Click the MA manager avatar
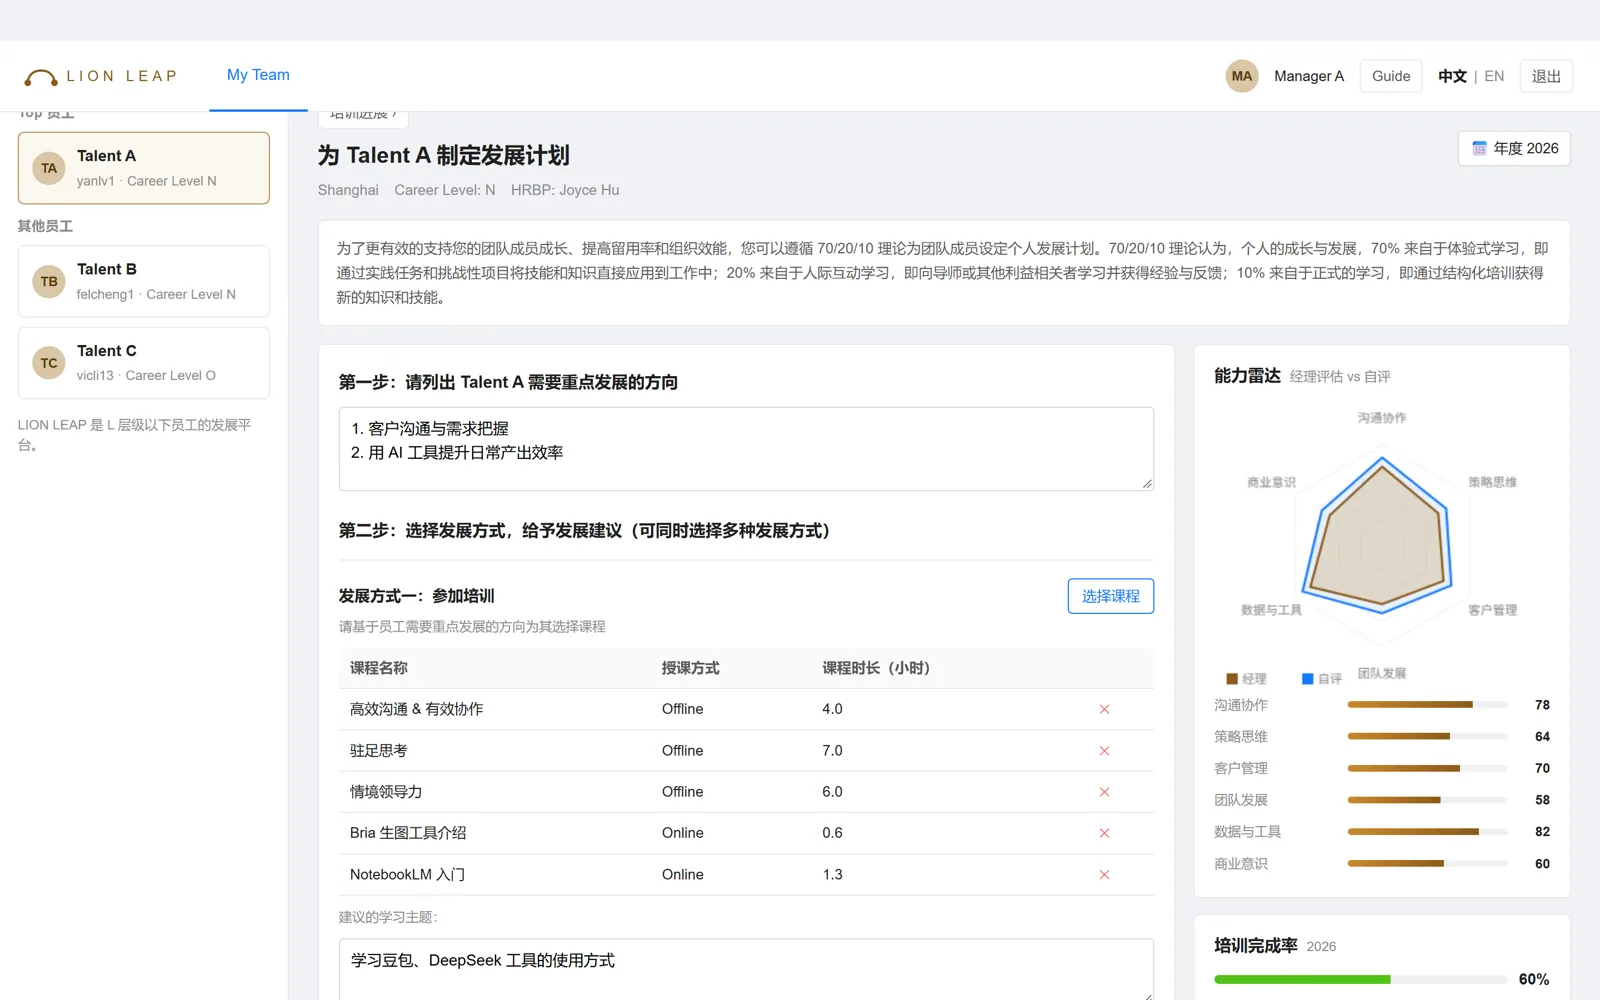This screenshot has width=1600, height=1000. click(1242, 76)
